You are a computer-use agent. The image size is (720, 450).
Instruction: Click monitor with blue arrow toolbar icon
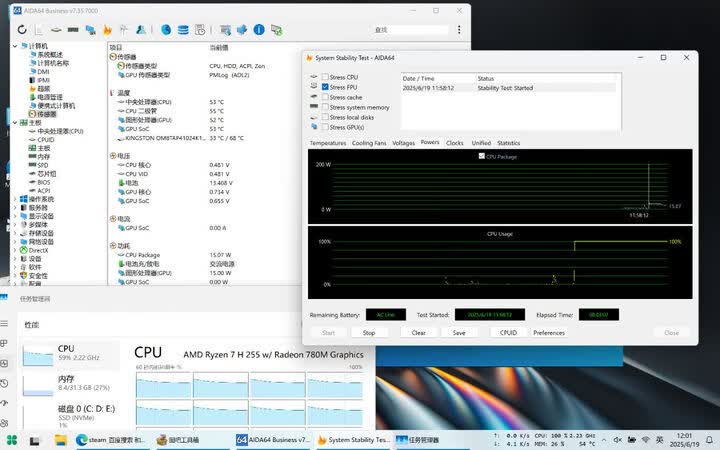(x=225, y=30)
